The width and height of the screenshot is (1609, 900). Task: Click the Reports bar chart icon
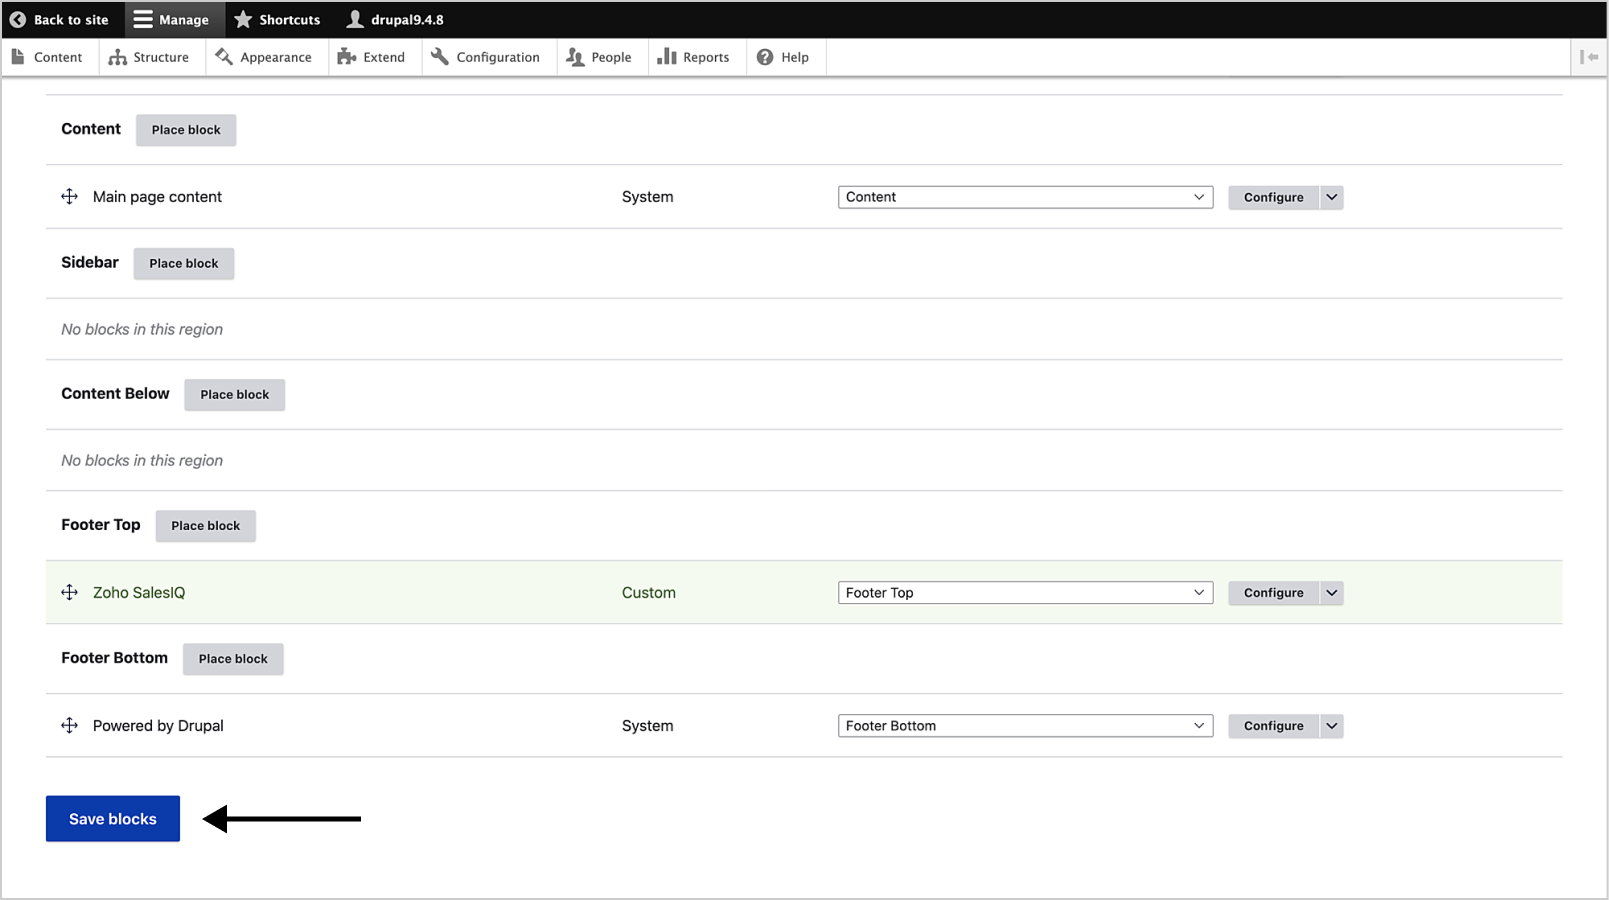[x=667, y=57]
